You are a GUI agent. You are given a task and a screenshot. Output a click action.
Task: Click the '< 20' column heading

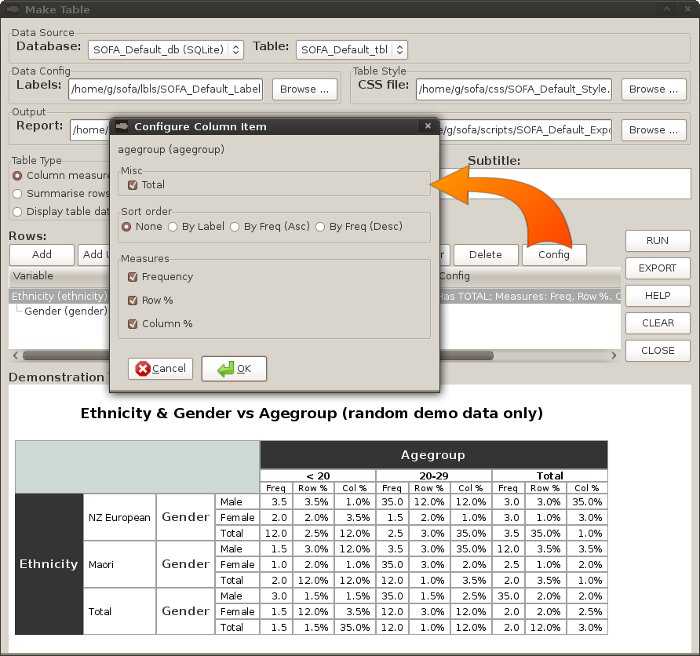[318, 476]
